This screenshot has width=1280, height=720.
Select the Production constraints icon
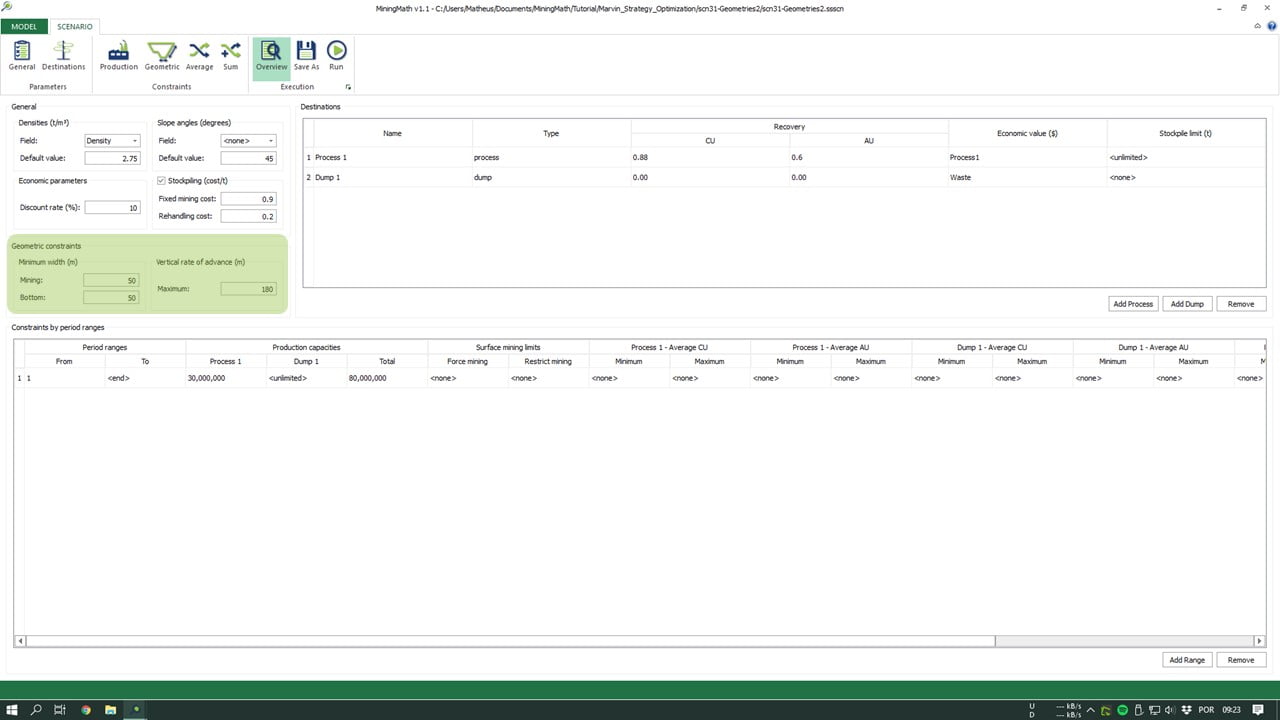[x=118, y=55]
